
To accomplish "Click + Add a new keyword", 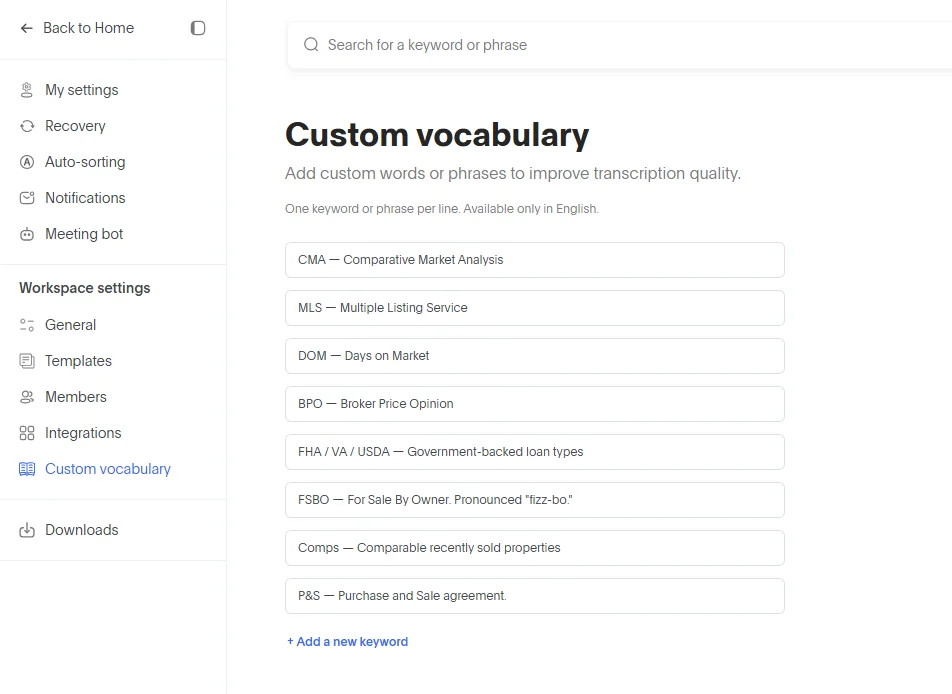I will coord(347,642).
